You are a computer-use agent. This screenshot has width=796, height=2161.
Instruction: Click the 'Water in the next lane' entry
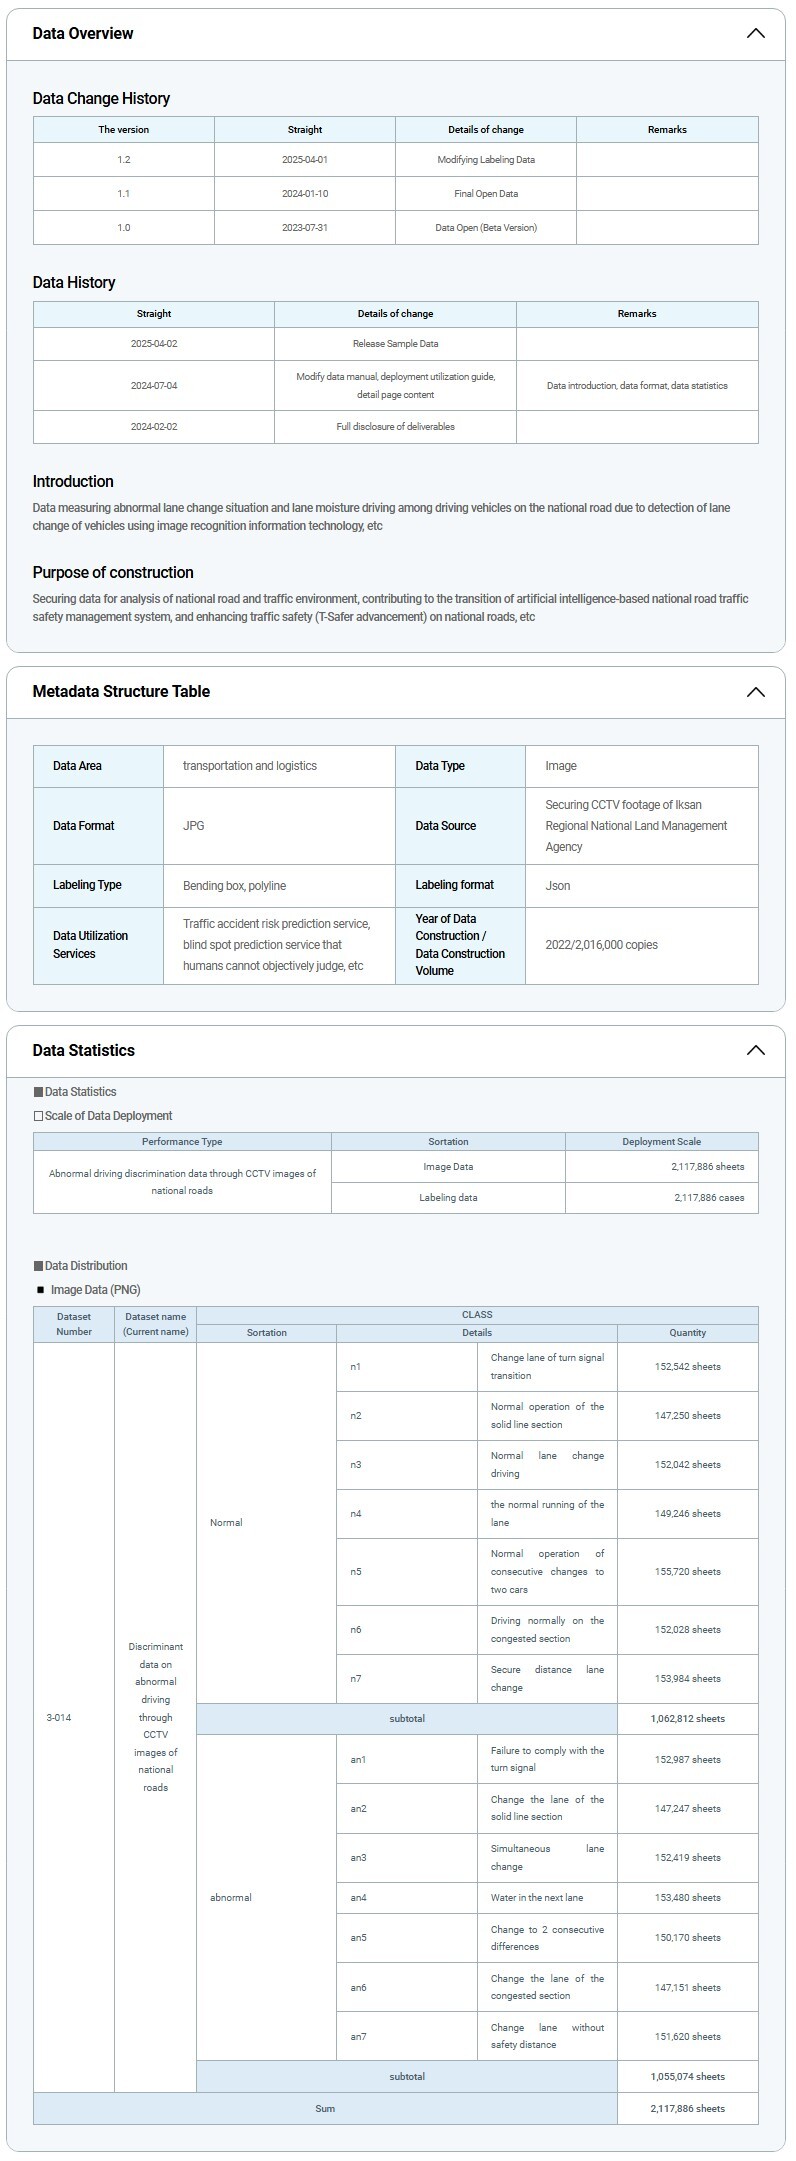[x=537, y=1898]
